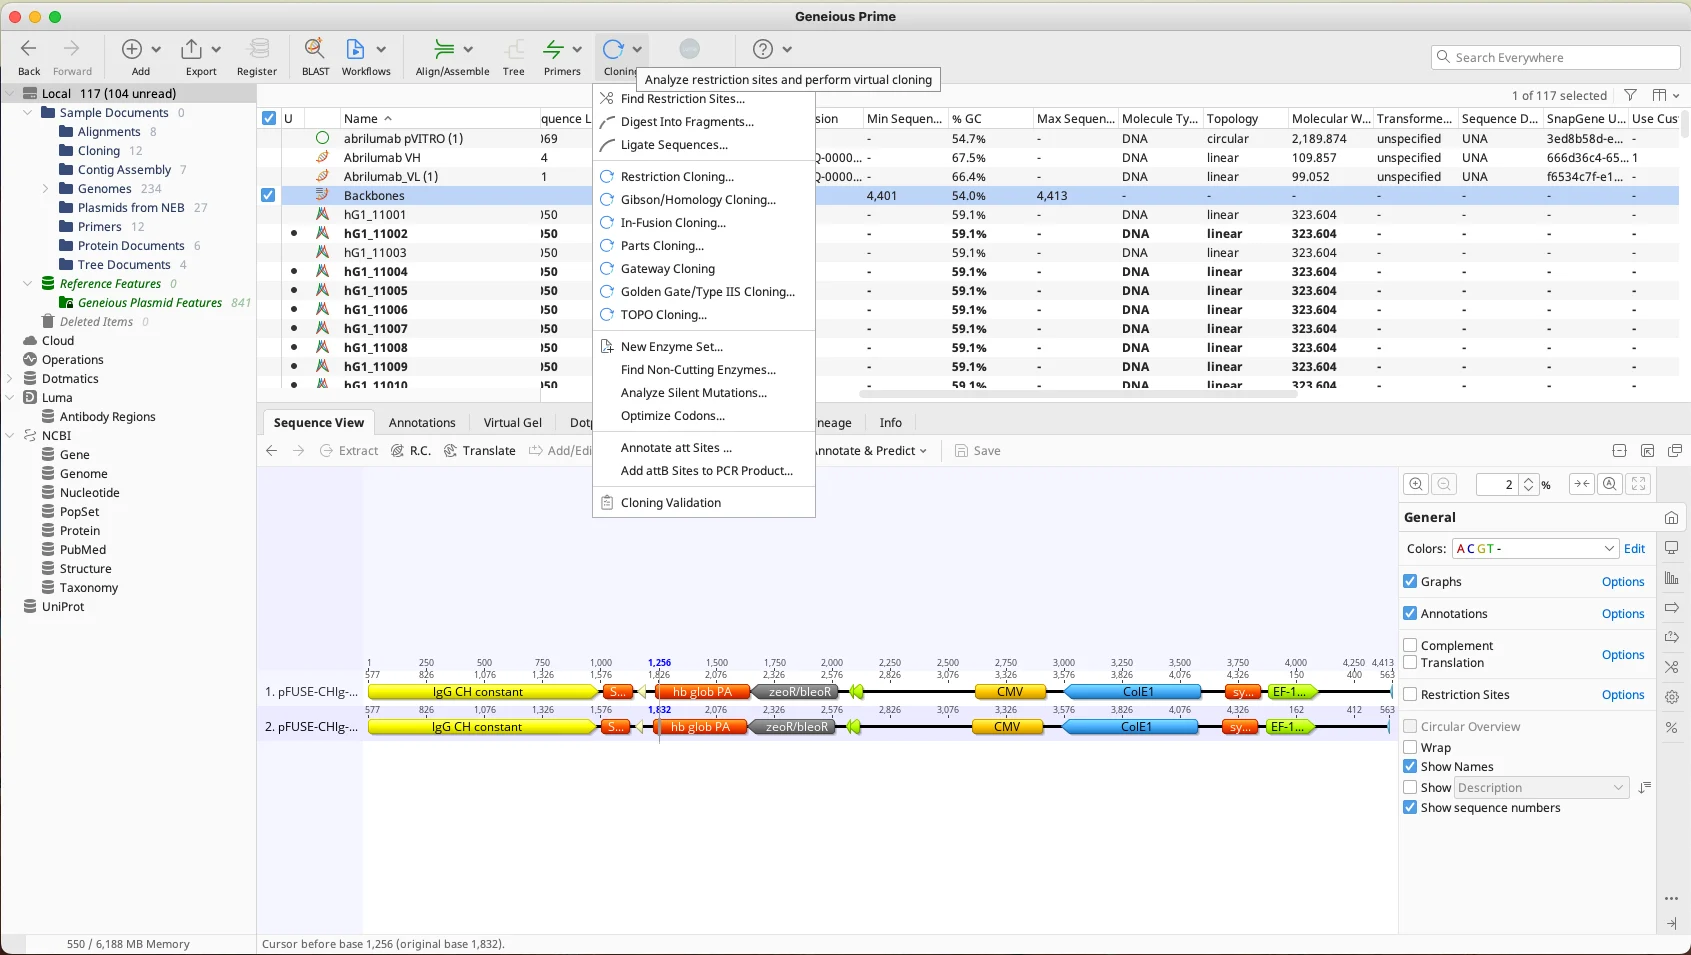
Task: Open Graphs Options link
Action: pyautogui.click(x=1623, y=581)
